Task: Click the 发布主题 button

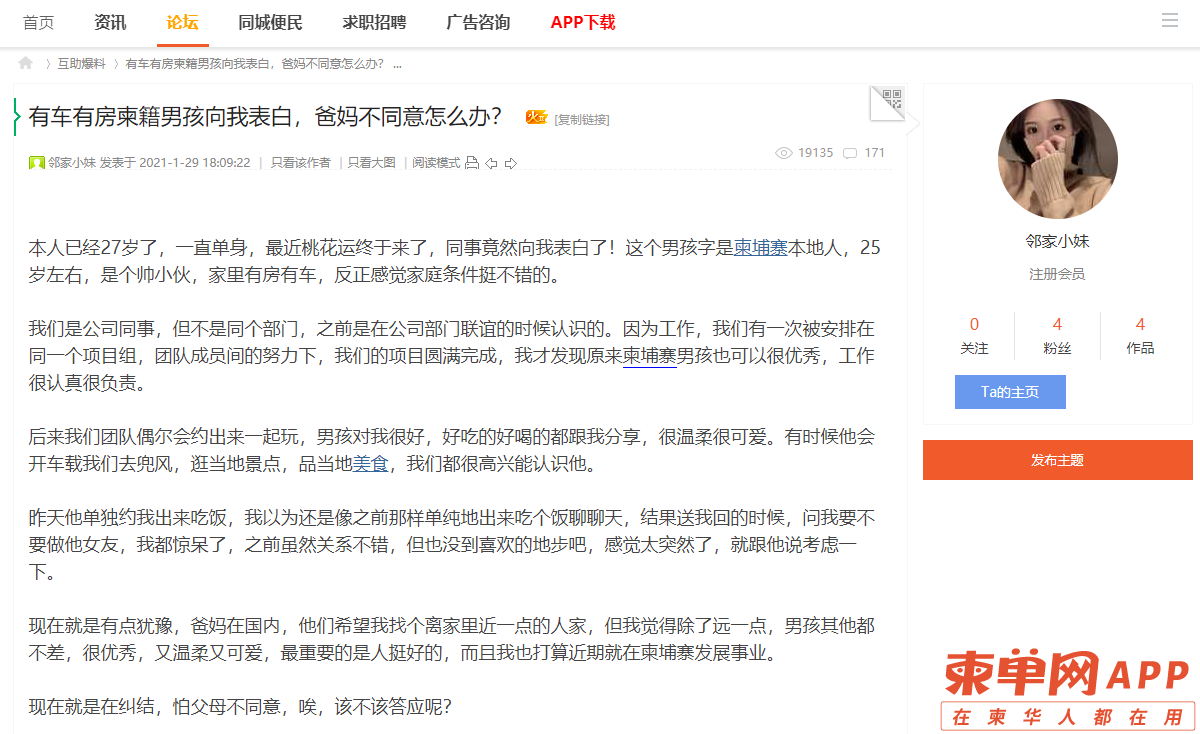Action: tap(1057, 460)
